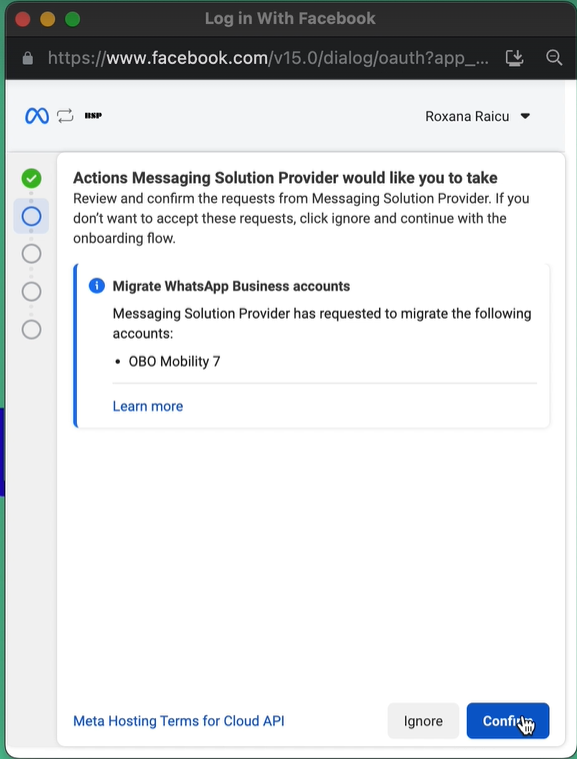Screen dimensions: 577x759
Task: Select the fifth step circle
Action: (x=31, y=330)
